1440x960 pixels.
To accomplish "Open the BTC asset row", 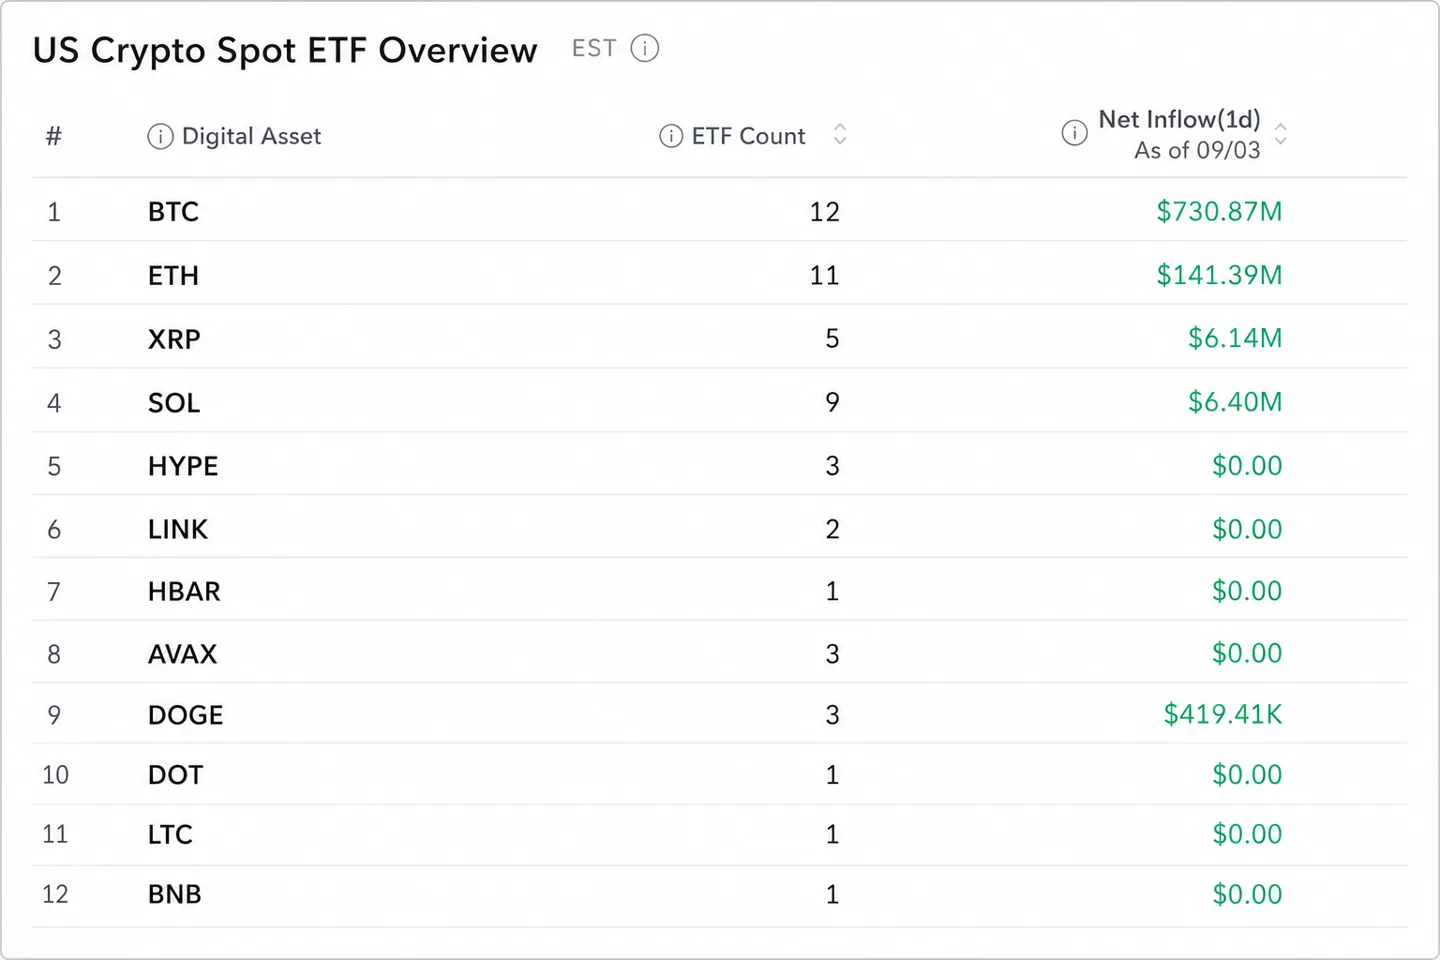I will click(720, 211).
